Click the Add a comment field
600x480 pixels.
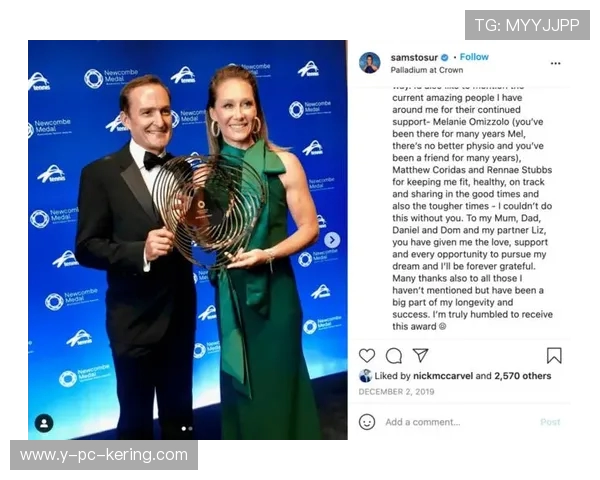422,422
